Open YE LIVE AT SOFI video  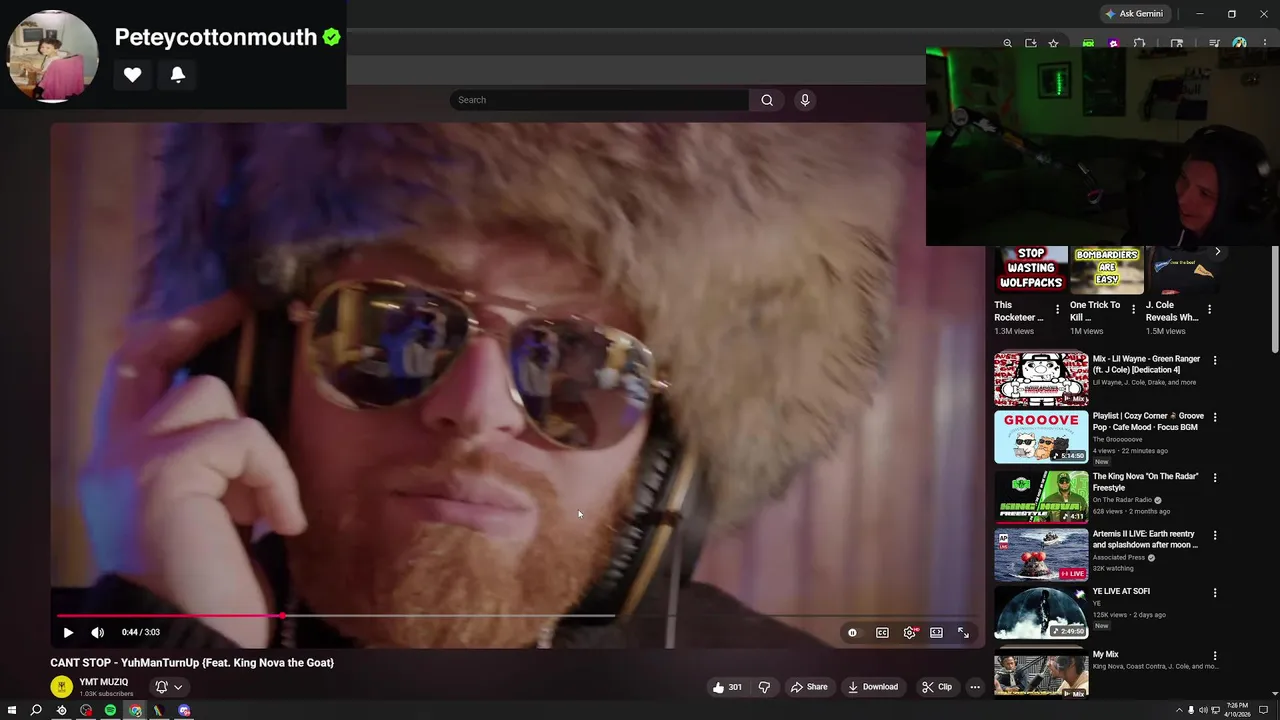1121,591
